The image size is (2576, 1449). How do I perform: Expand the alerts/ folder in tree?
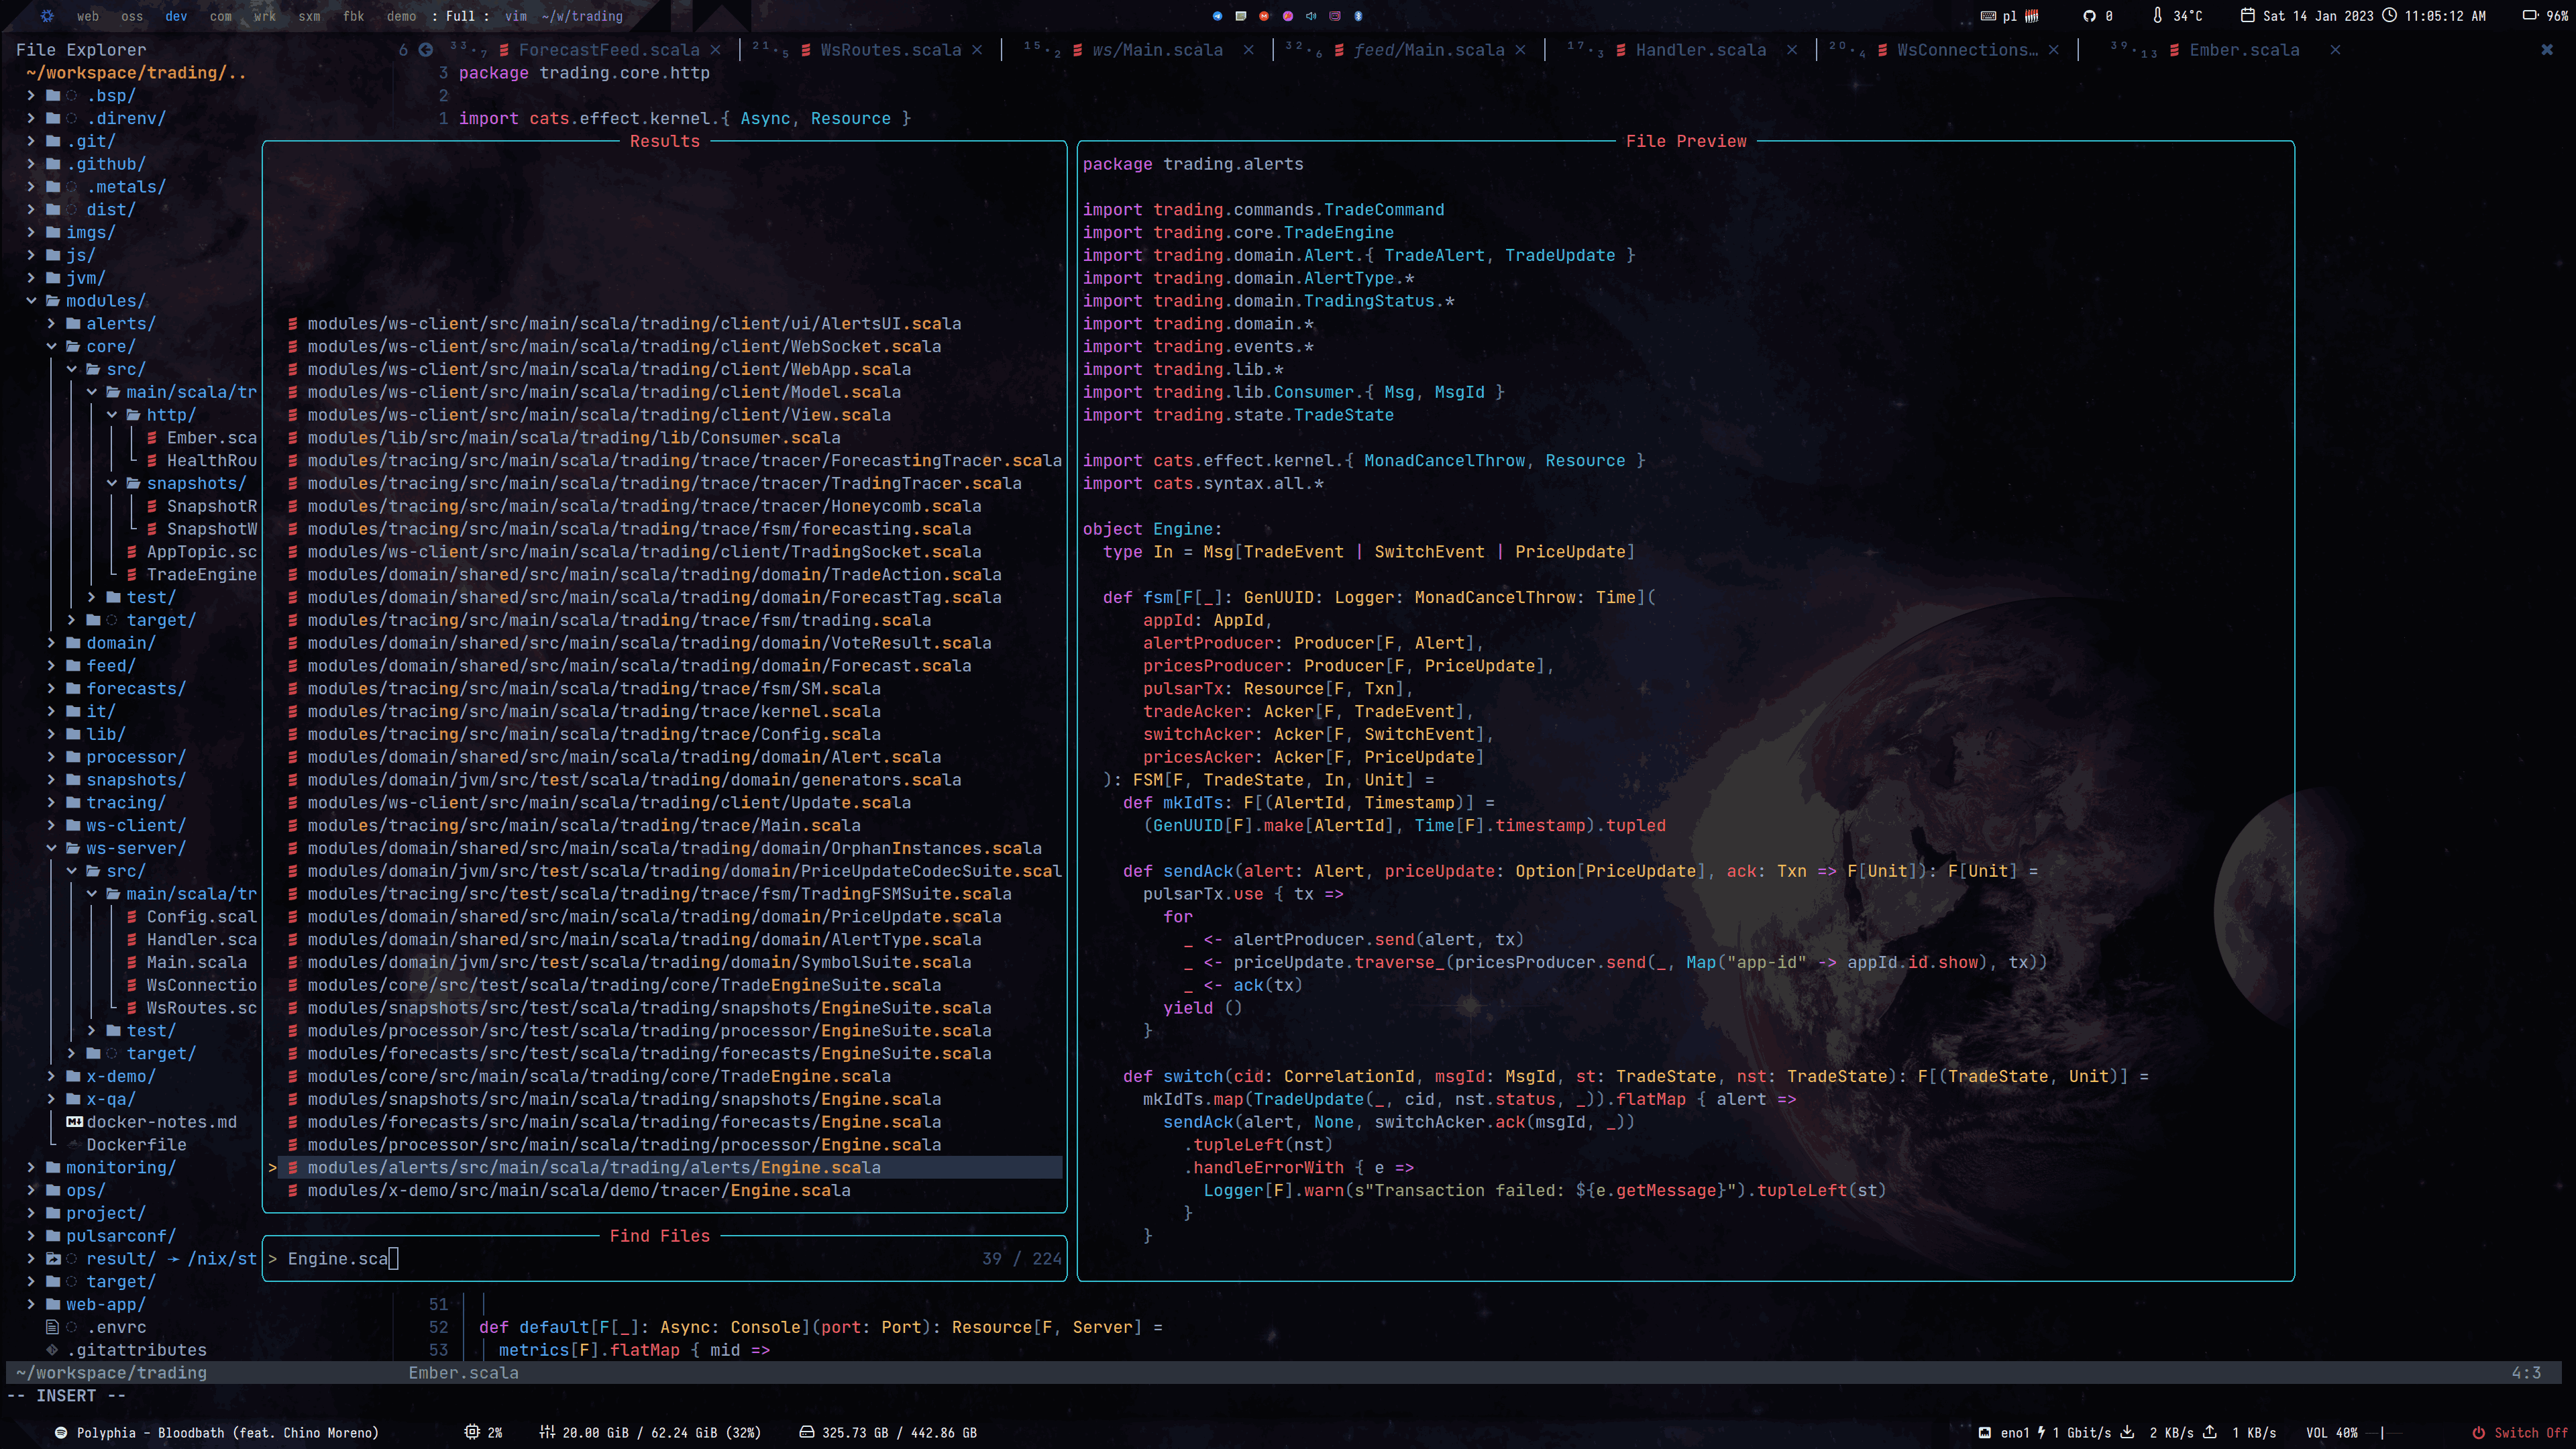tap(51, 324)
